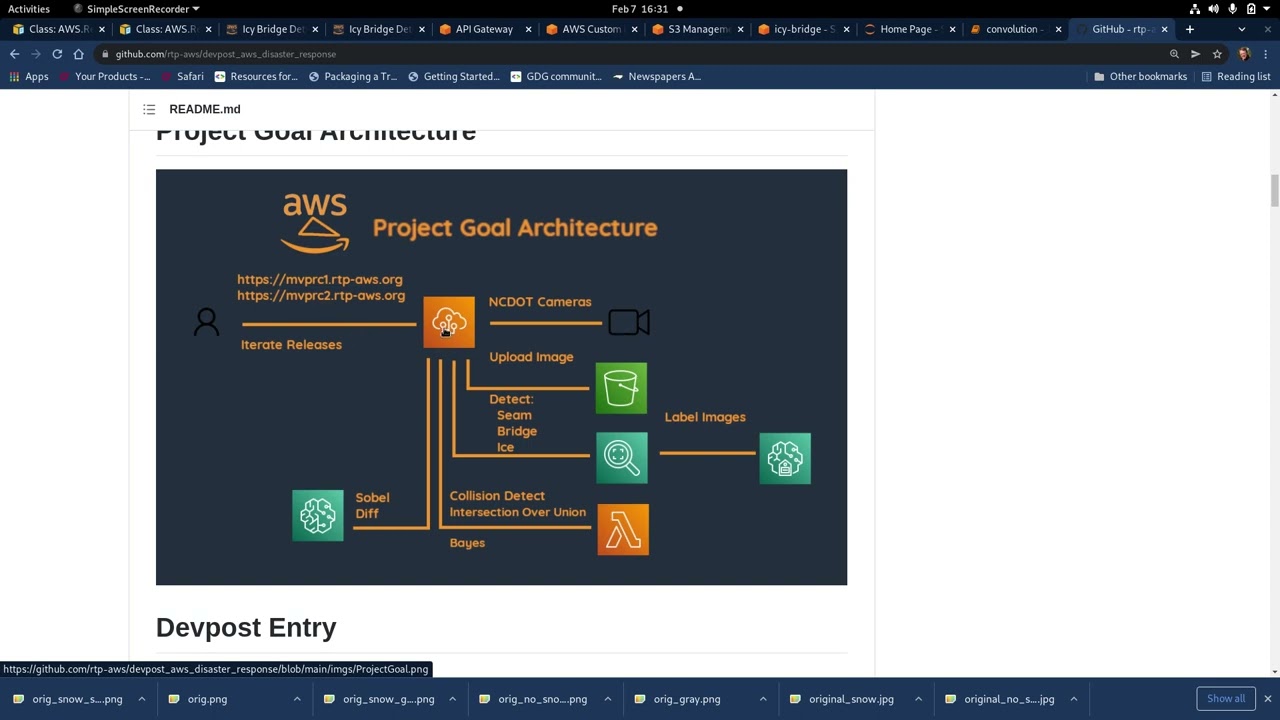The height and width of the screenshot is (720, 1280).
Task: Open the zoom indicator in the address bar
Action: [x=1174, y=54]
